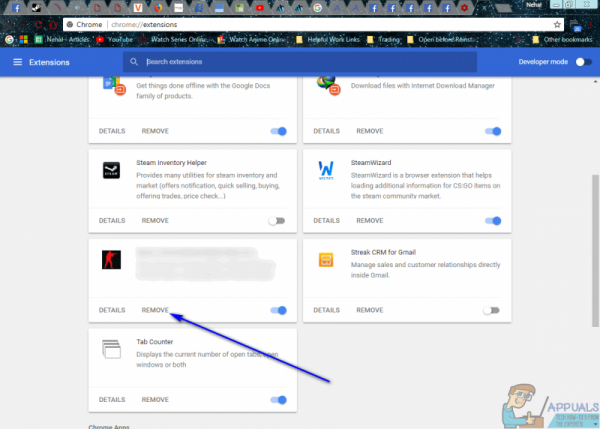Open the Nehal profile button
The height and width of the screenshot is (429, 600).
(534, 5)
